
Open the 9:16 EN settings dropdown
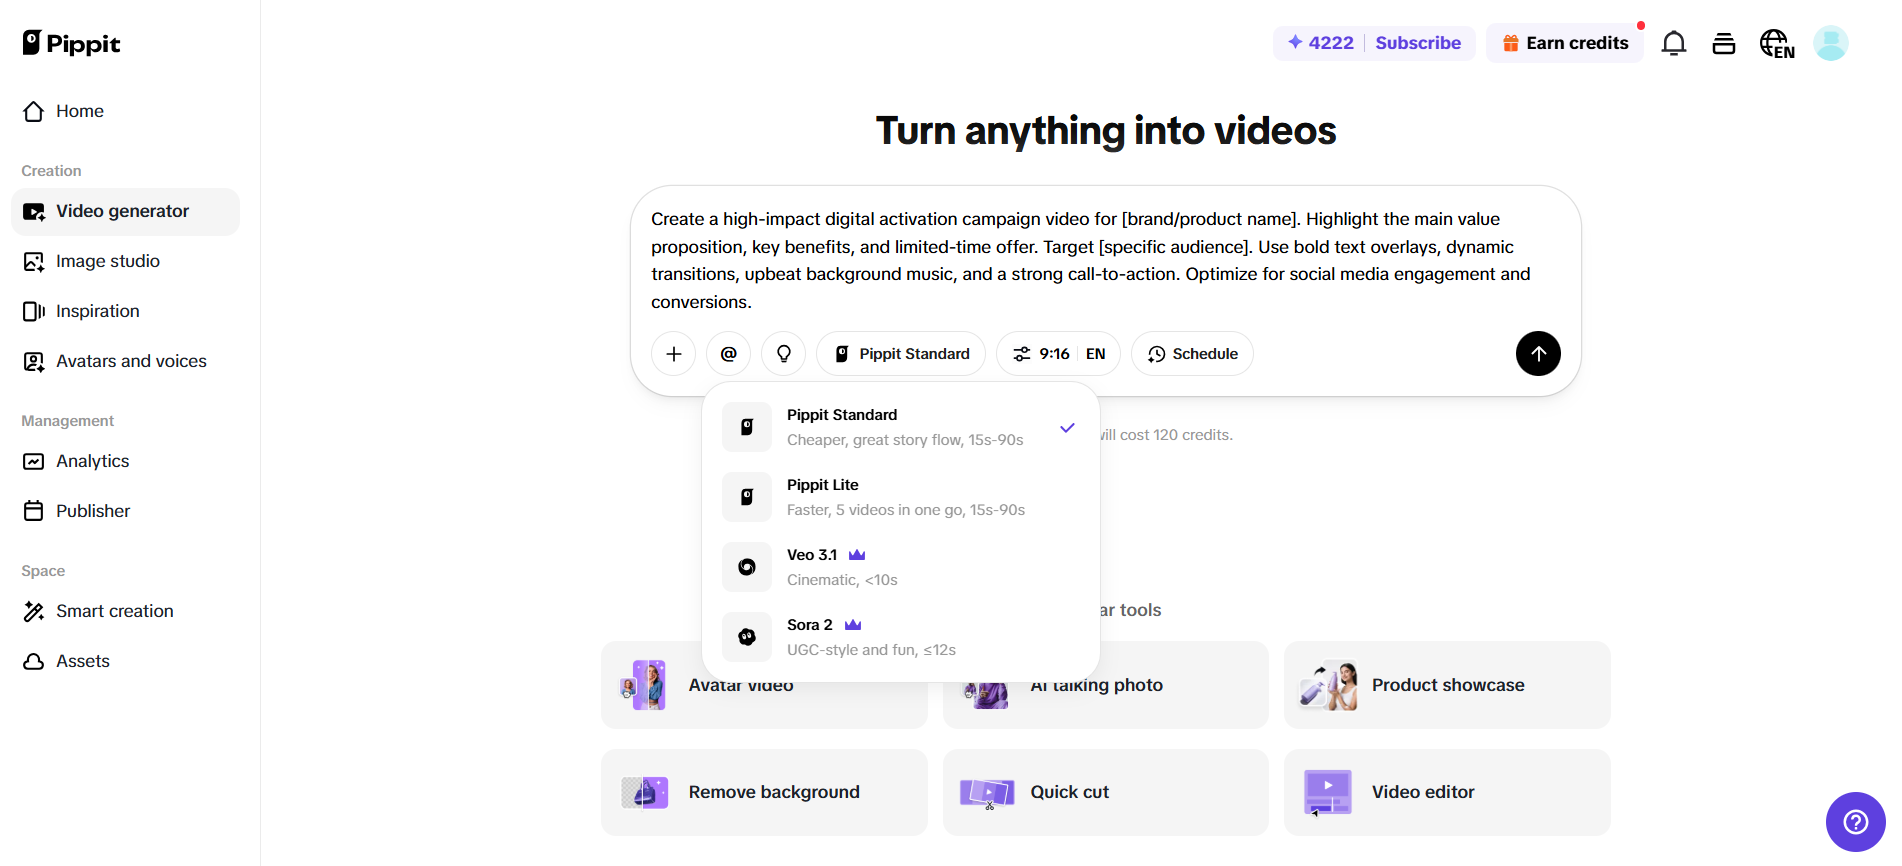(1058, 354)
